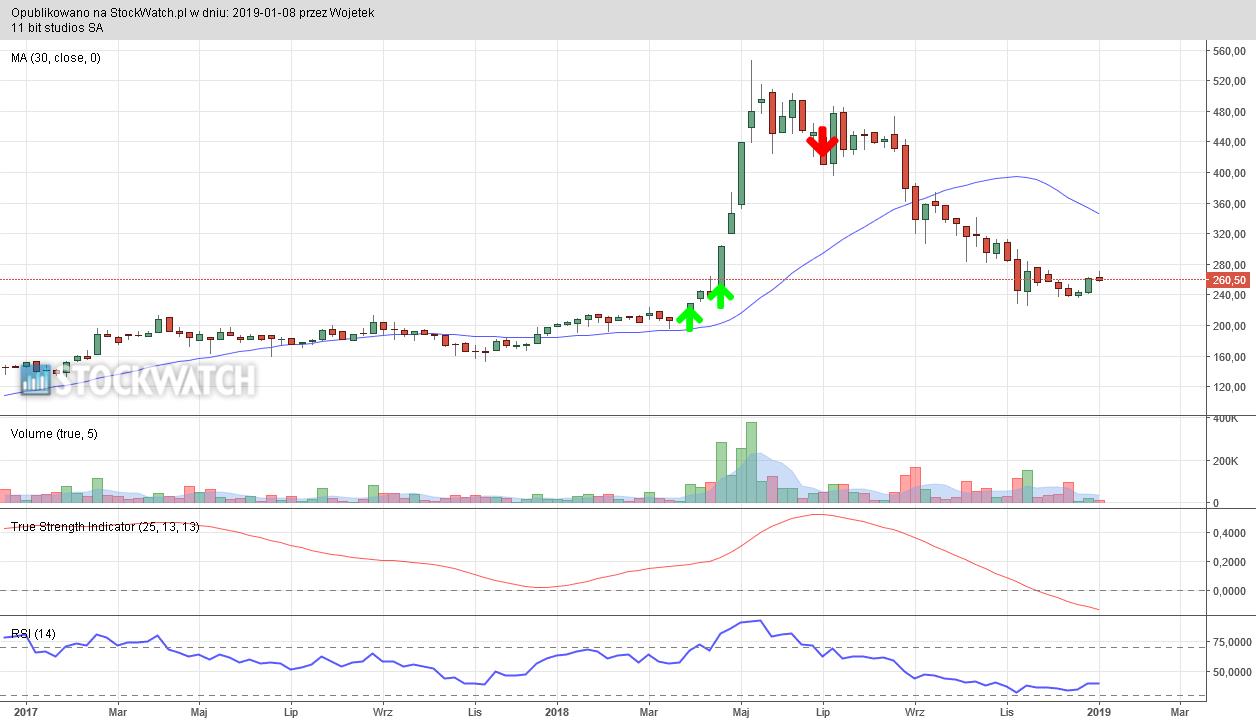Click the 0,0000 TSI axis label
The width and height of the screenshot is (1256, 720).
point(1227,591)
